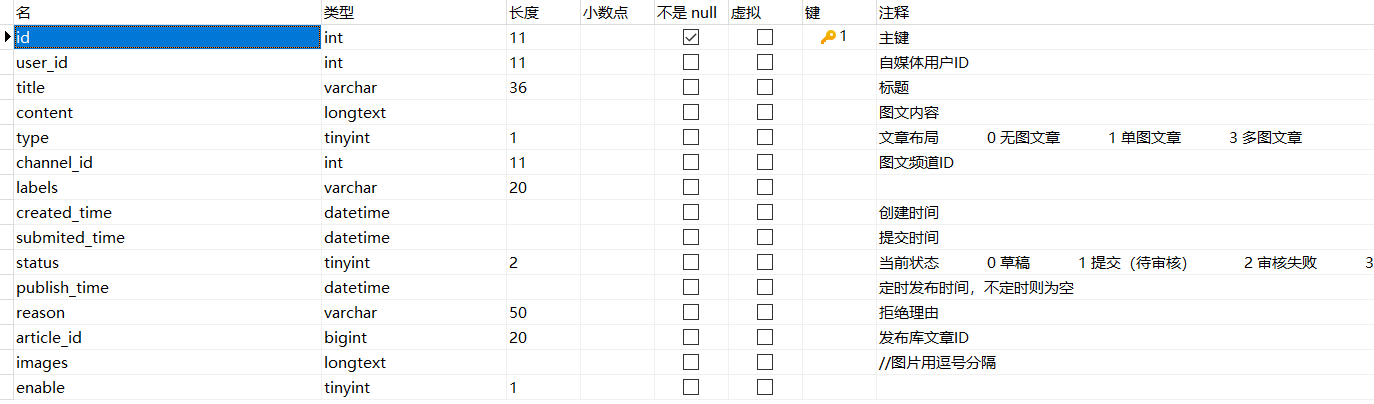Screen dimensions: 1374x404
Task: Open the type cell showing varchar for title
Action: [350, 88]
